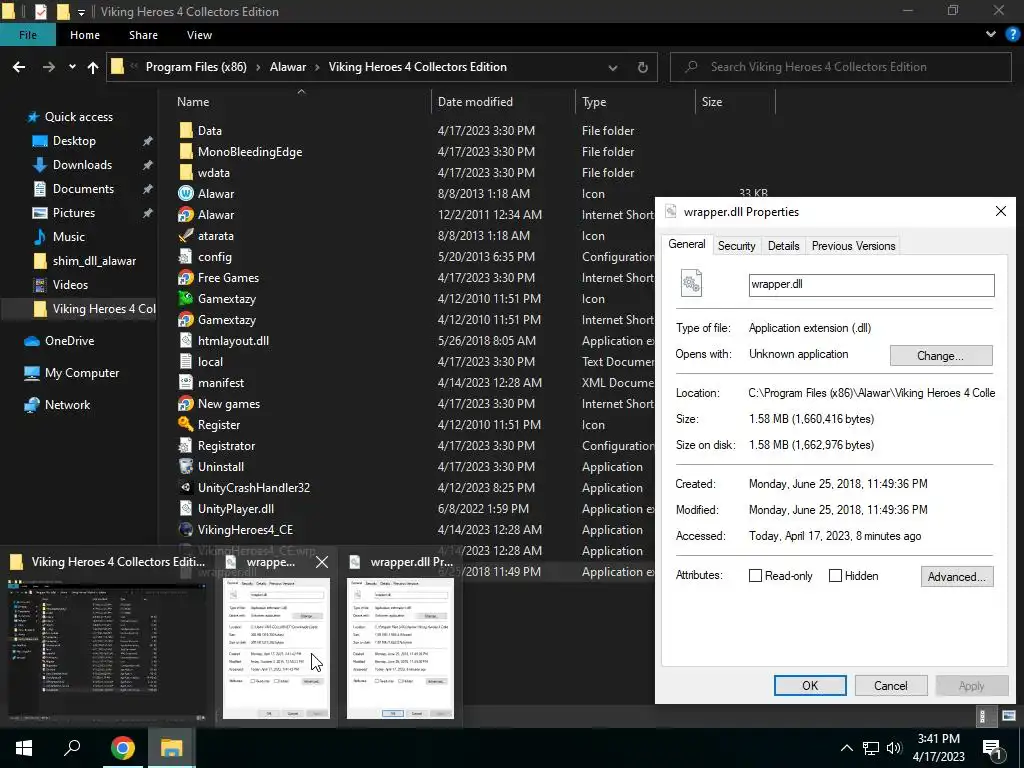Click the Search Viking Heroes box
This screenshot has width=1024, height=768.
pos(840,67)
